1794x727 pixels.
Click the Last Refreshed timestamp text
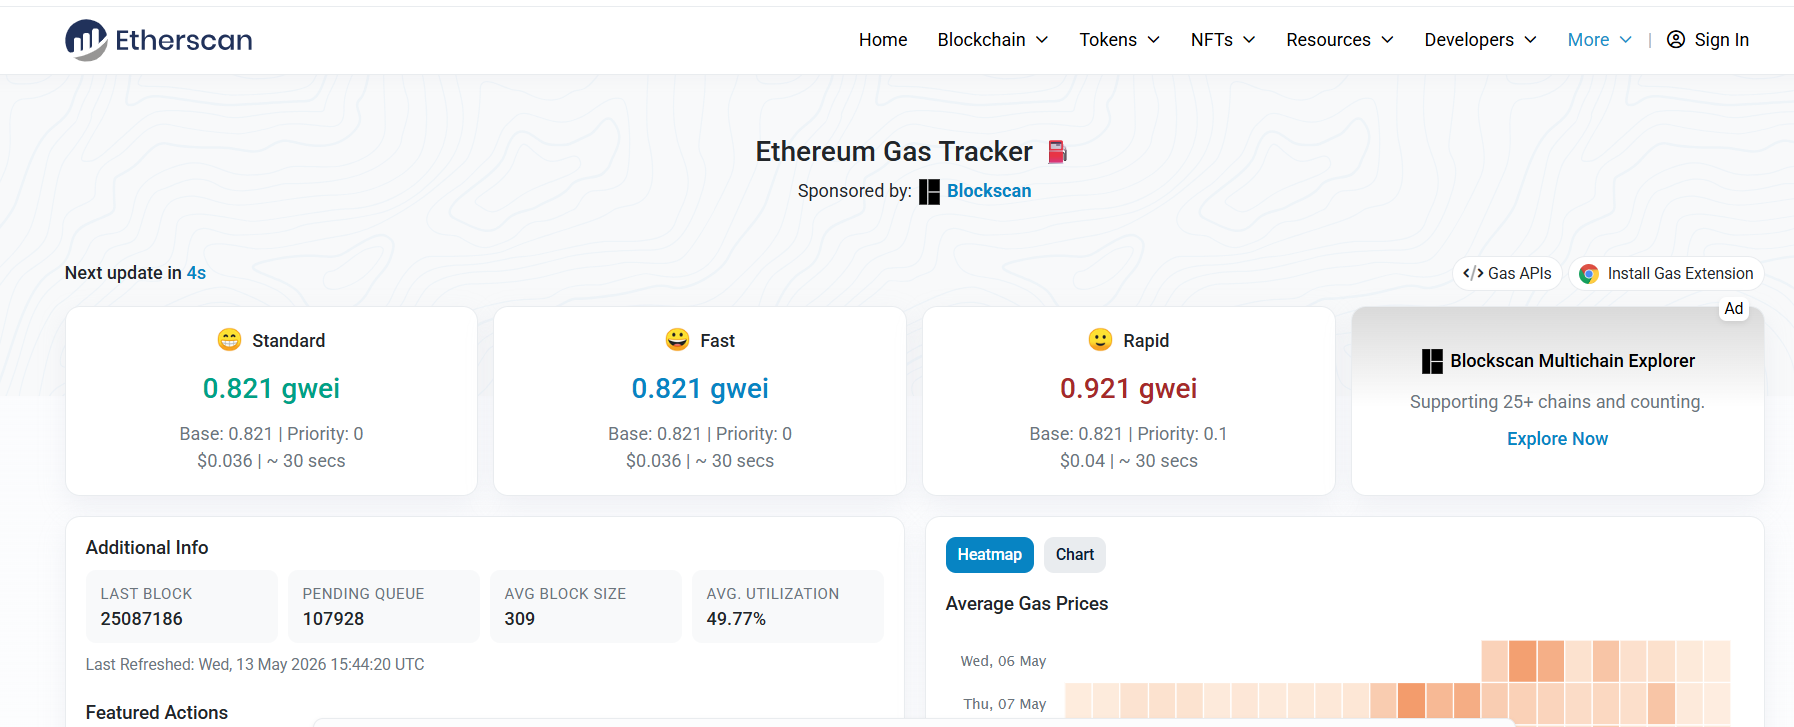tap(255, 665)
